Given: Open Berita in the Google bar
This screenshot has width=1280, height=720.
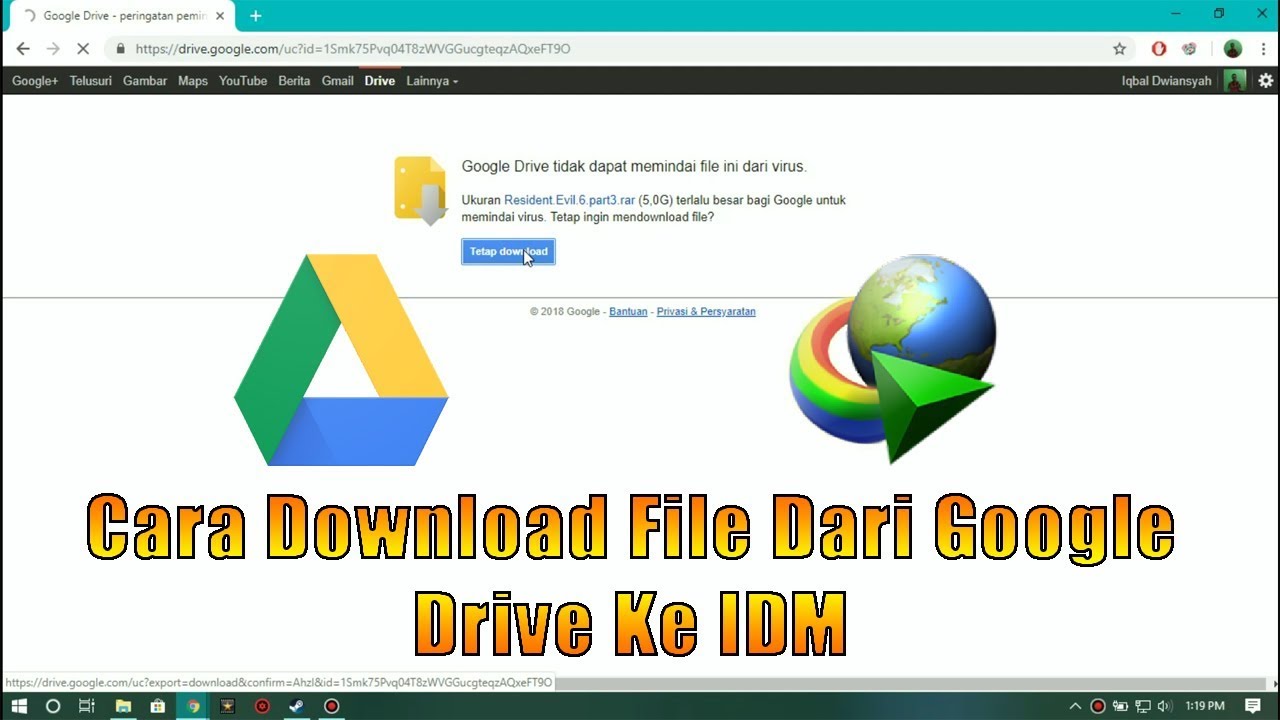Looking at the screenshot, I should (294, 81).
